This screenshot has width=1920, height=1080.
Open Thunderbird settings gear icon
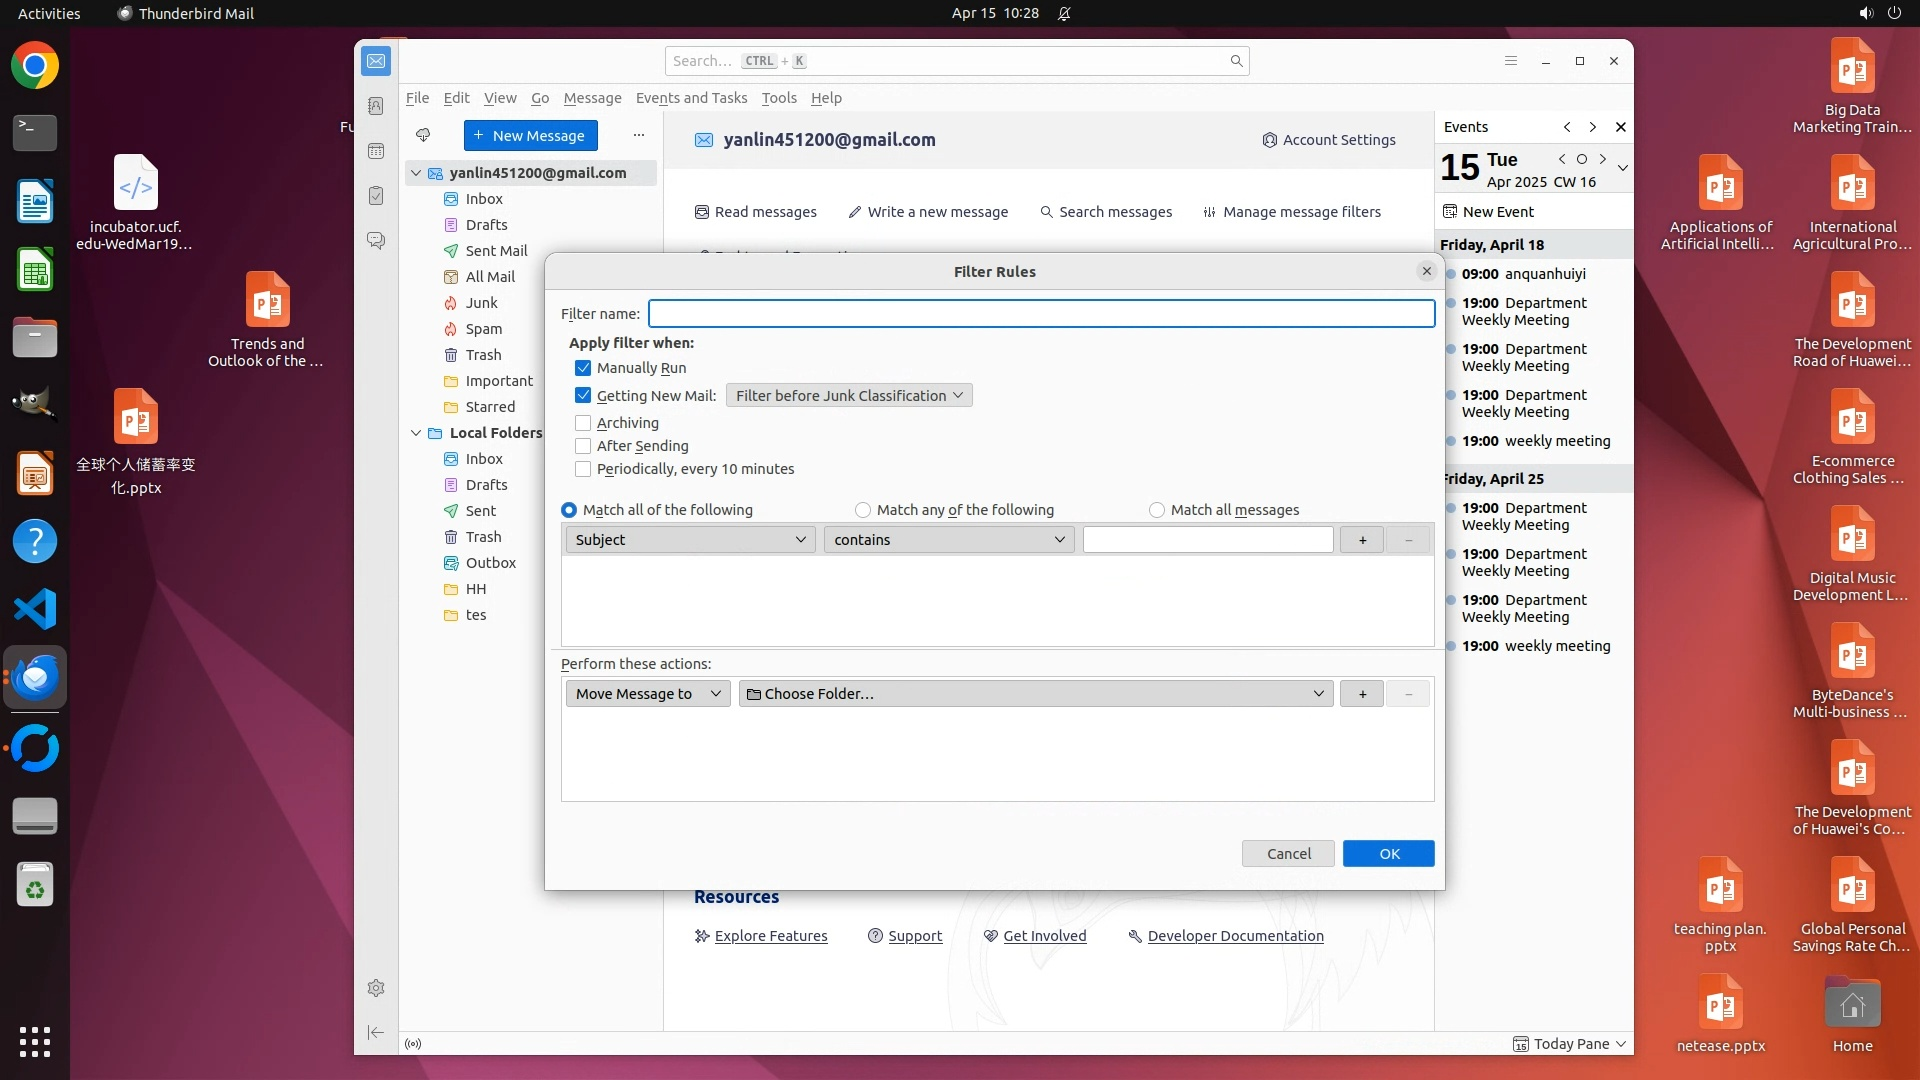point(376,988)
